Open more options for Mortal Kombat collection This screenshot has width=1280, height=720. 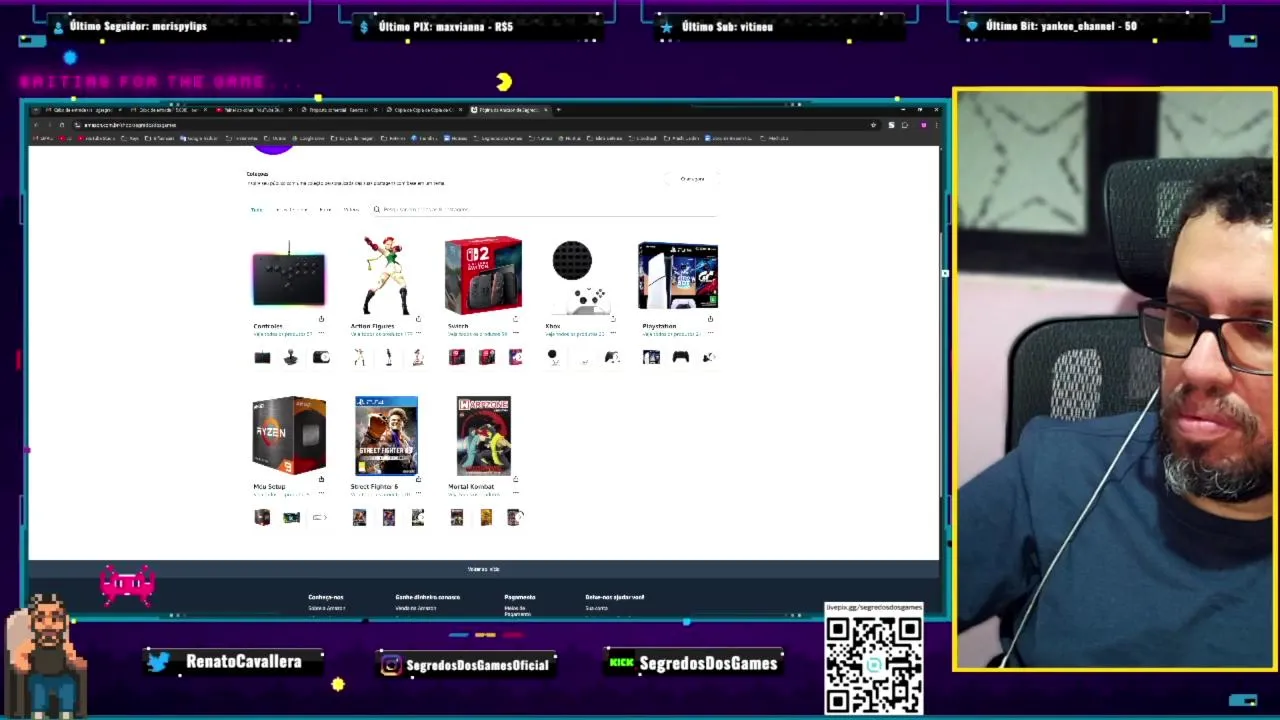click(515, 493)
